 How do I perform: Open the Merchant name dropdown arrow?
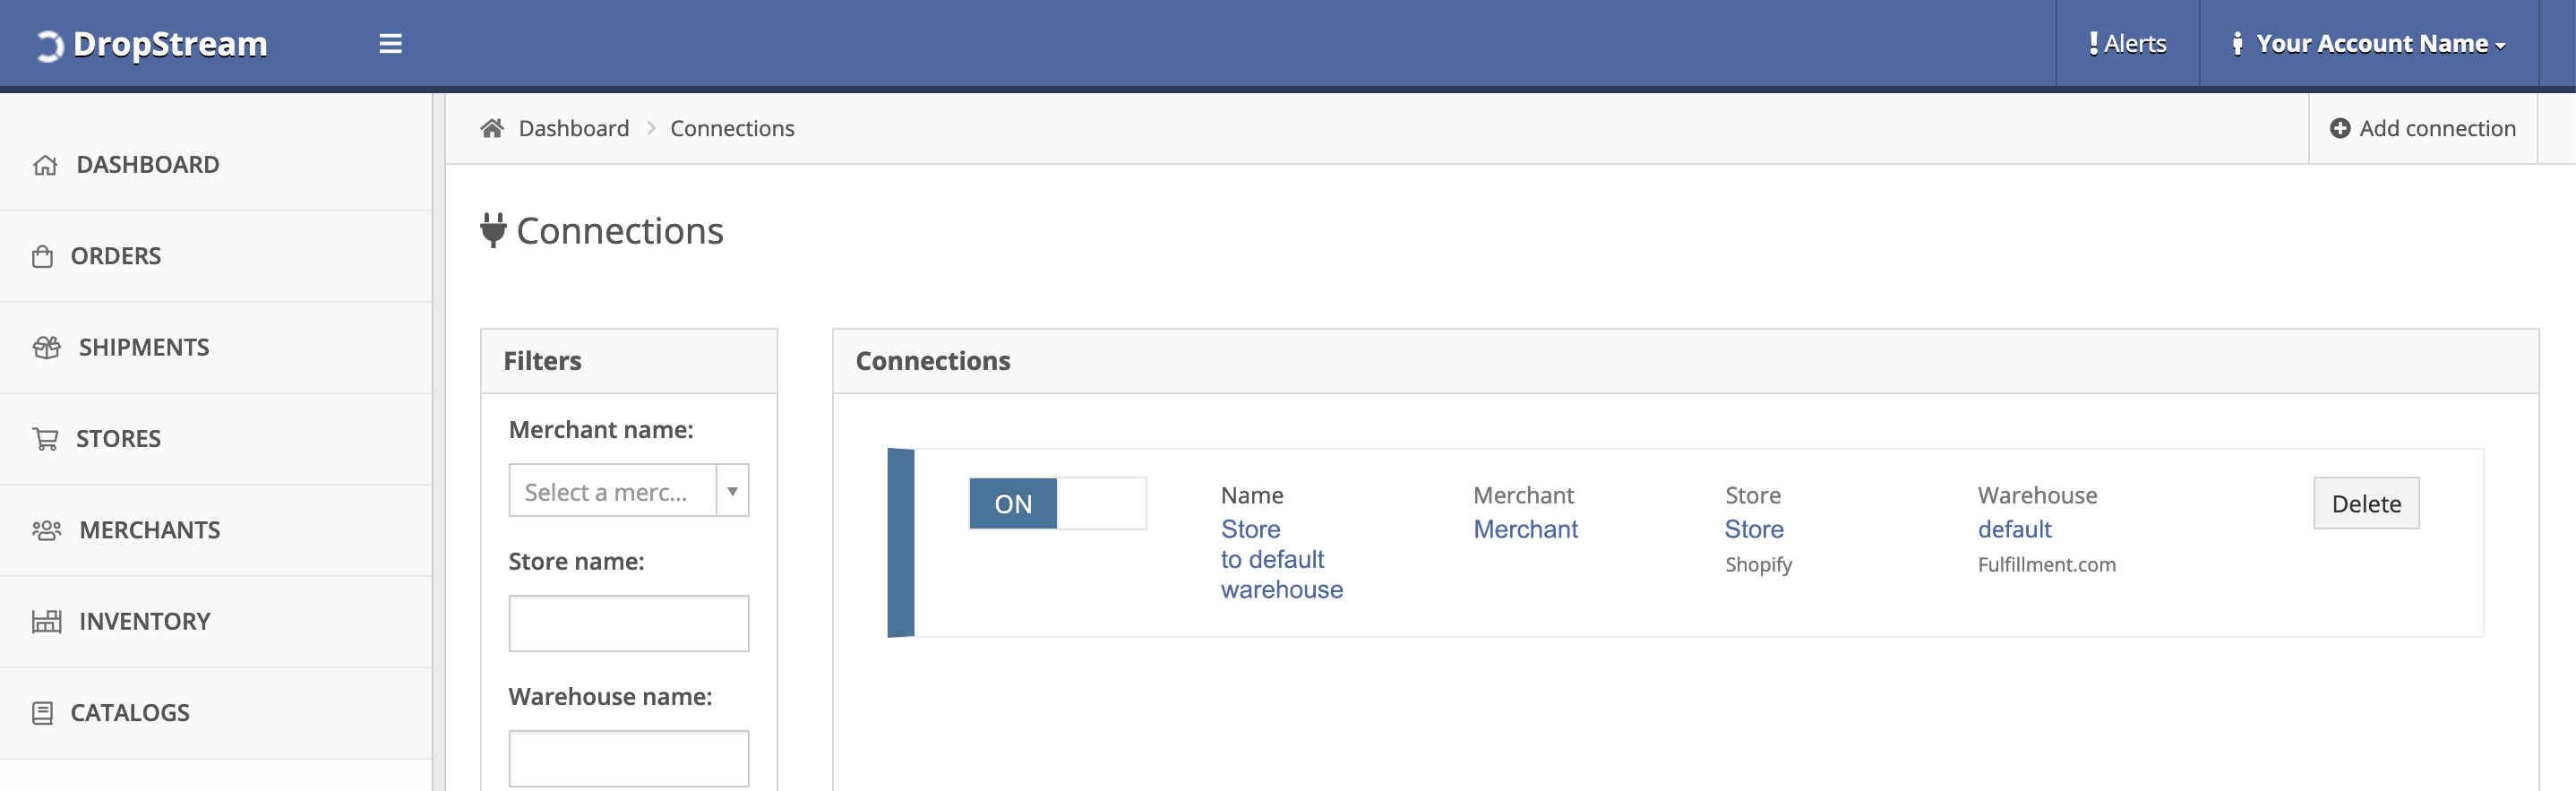(732, 490)
